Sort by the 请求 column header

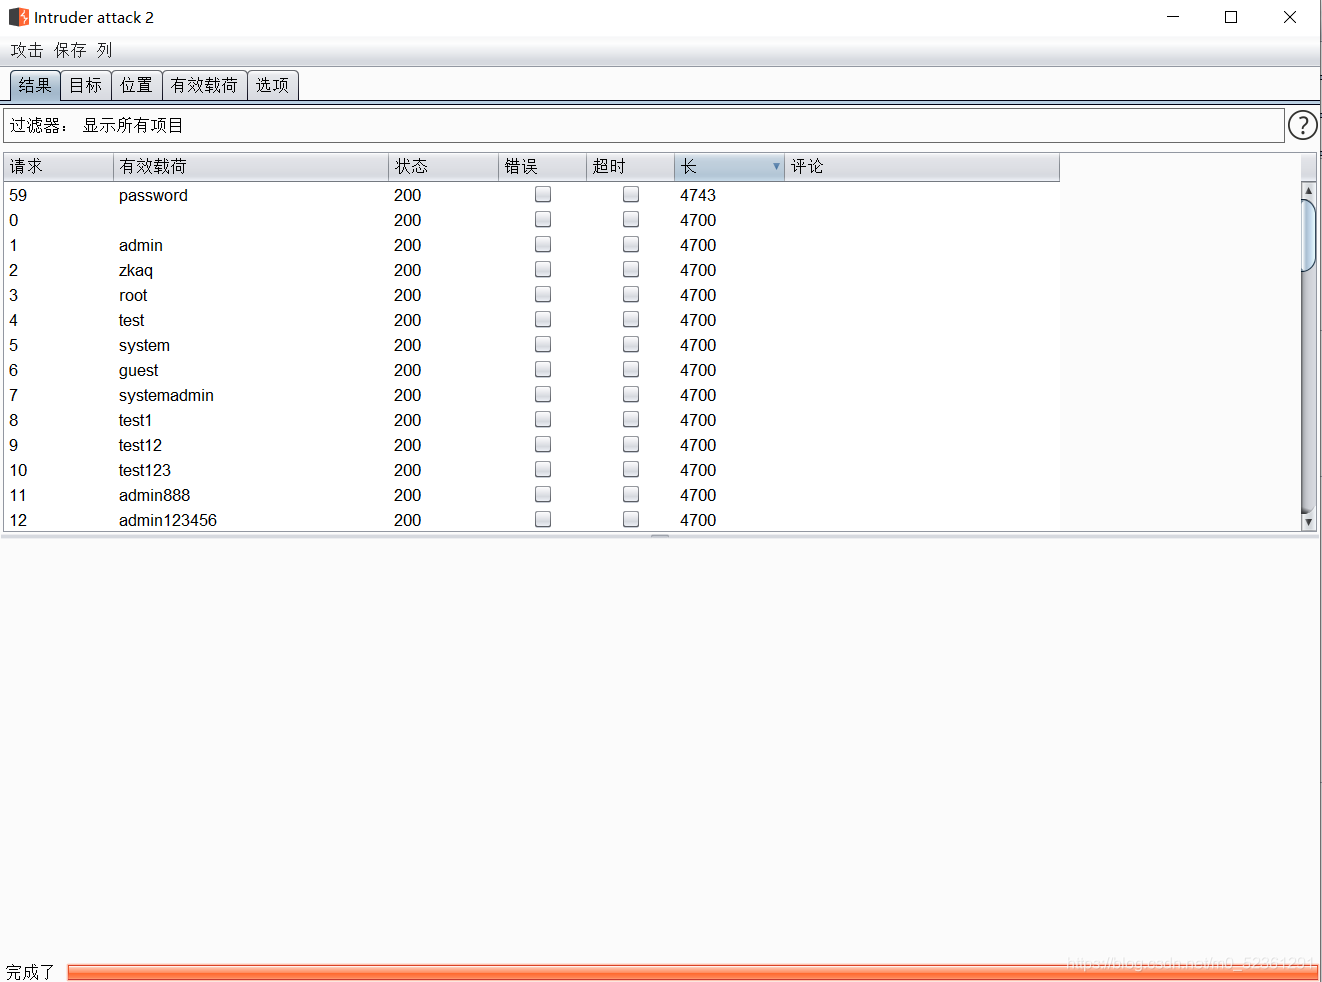[58, 166]
